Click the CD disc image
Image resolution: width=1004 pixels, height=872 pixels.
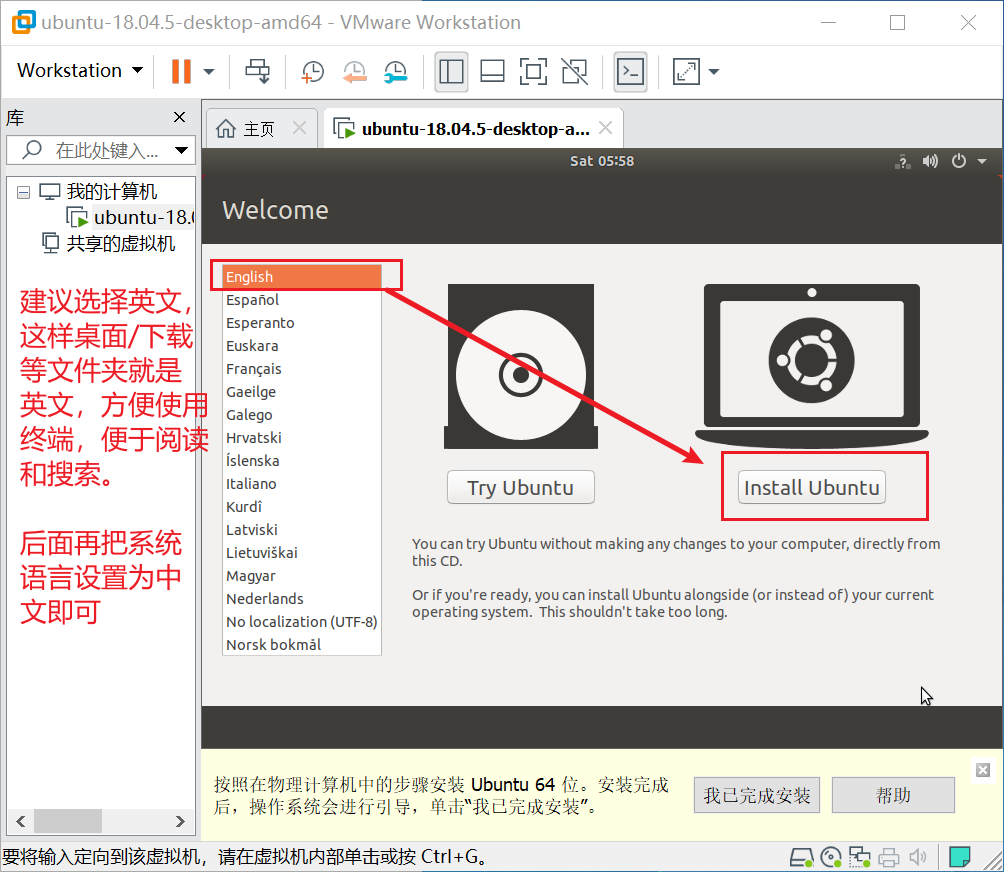pos(521,366)
